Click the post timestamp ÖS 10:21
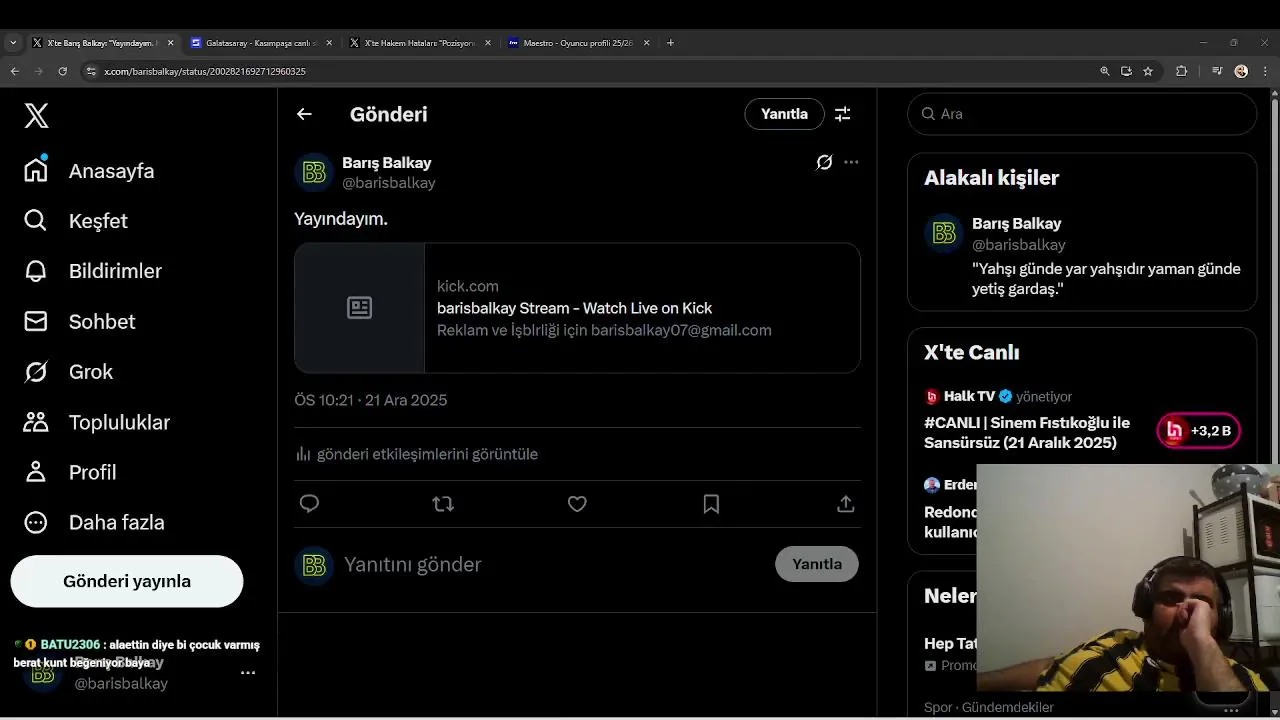Viewport: 1280px width, 720px height. tap(370, 400)
